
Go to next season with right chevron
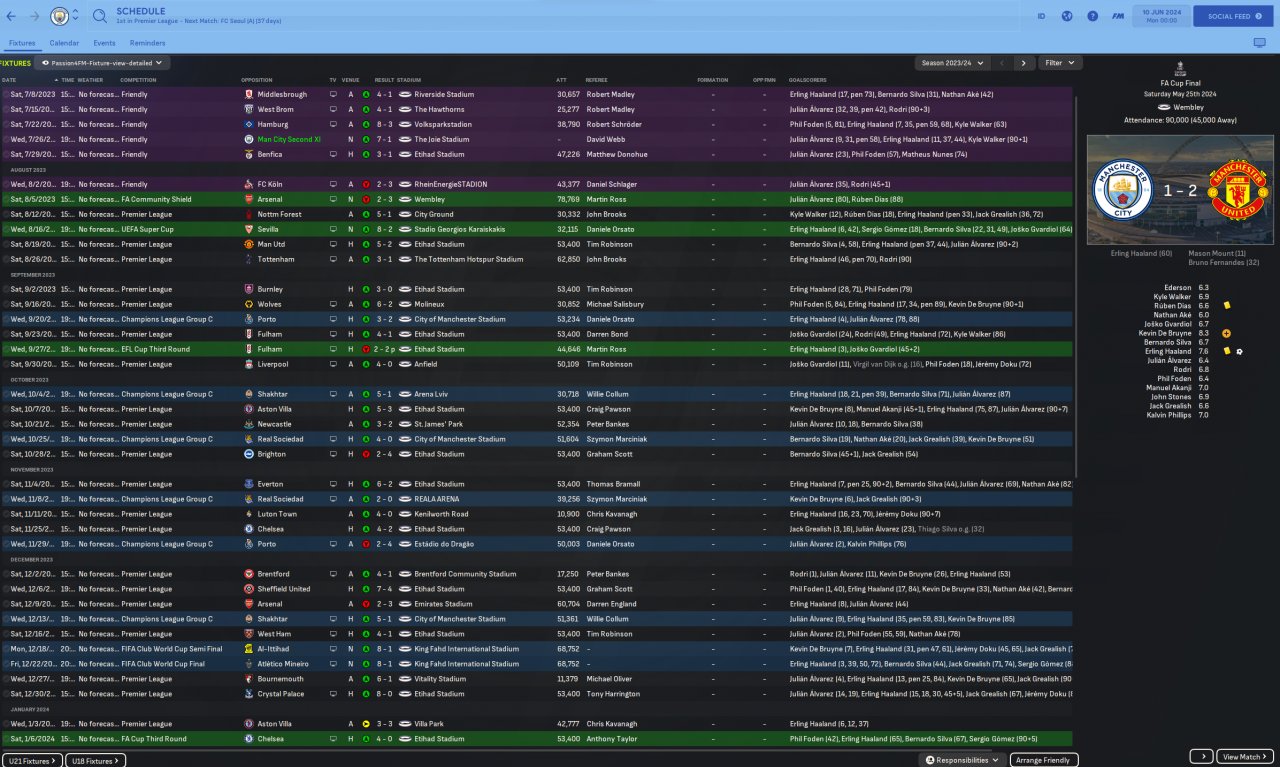tap(1023, 63)
